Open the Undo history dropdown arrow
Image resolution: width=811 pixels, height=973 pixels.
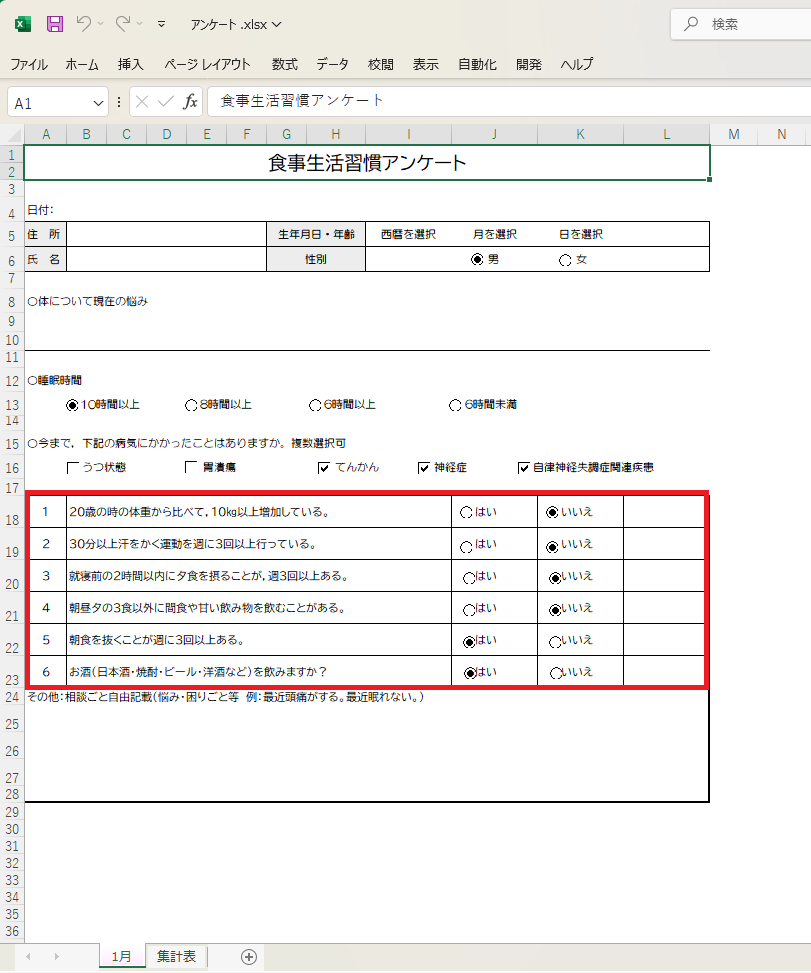click(x=101, y=24)
